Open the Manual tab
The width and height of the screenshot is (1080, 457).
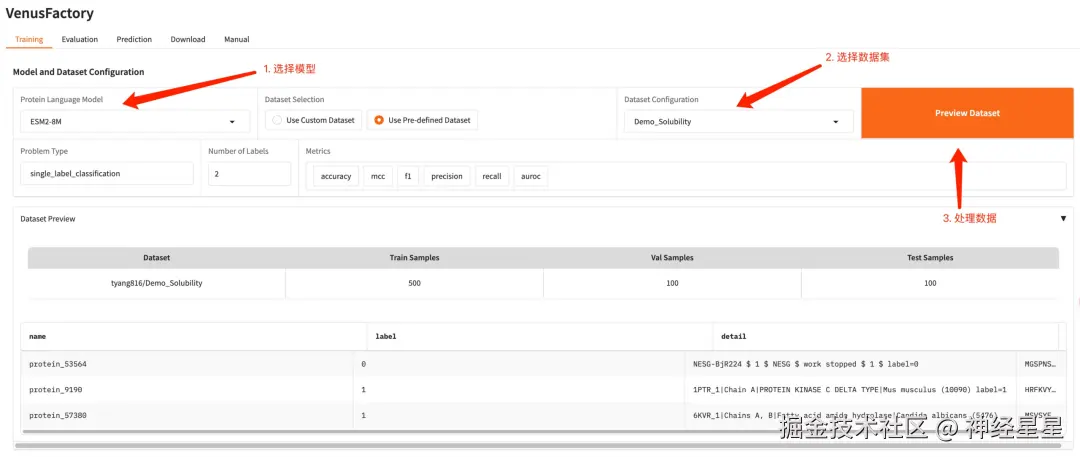(x=237, y=39)
